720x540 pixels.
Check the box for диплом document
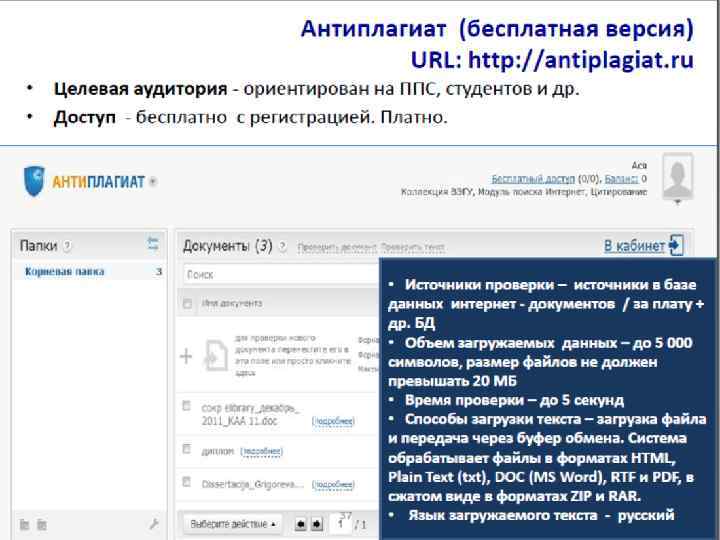(x=186, y=448)
